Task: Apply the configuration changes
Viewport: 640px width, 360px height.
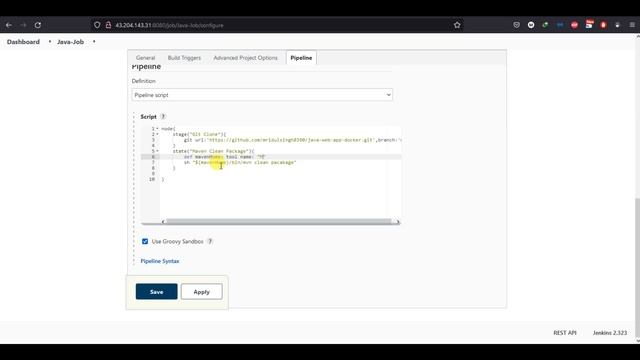Action: tap(202, 291)
